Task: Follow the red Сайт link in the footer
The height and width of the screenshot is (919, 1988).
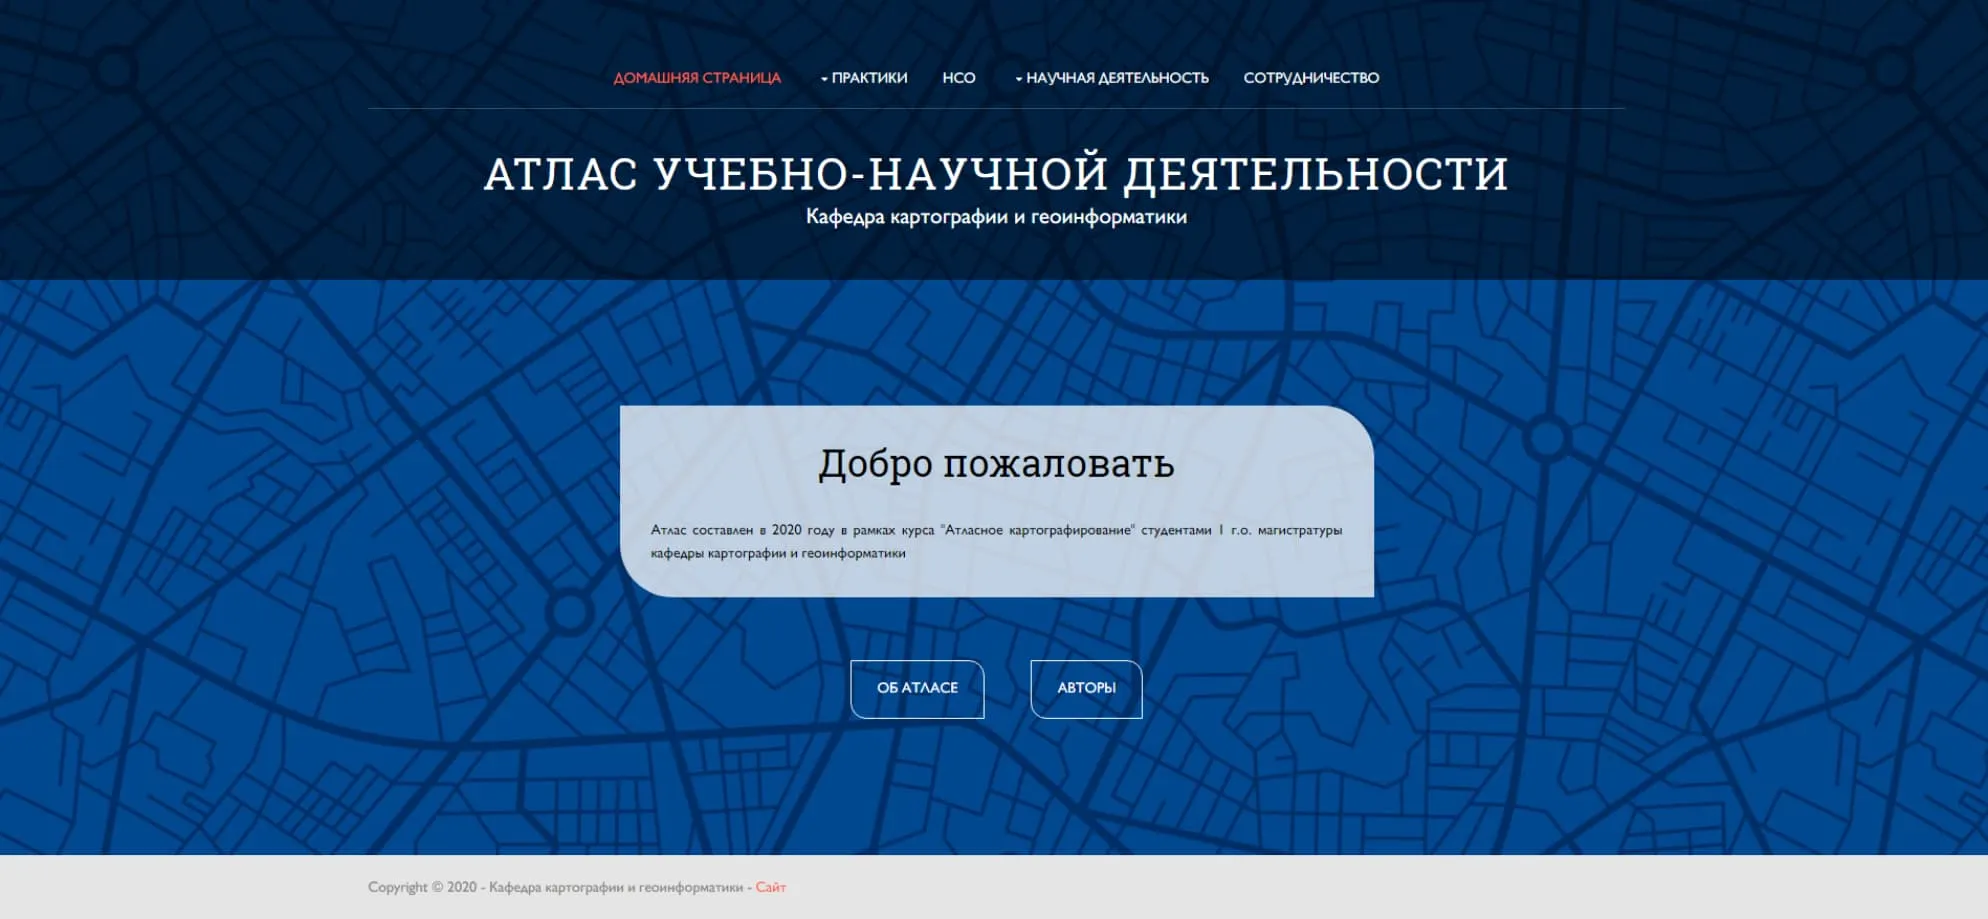Action: coord(770,887)
